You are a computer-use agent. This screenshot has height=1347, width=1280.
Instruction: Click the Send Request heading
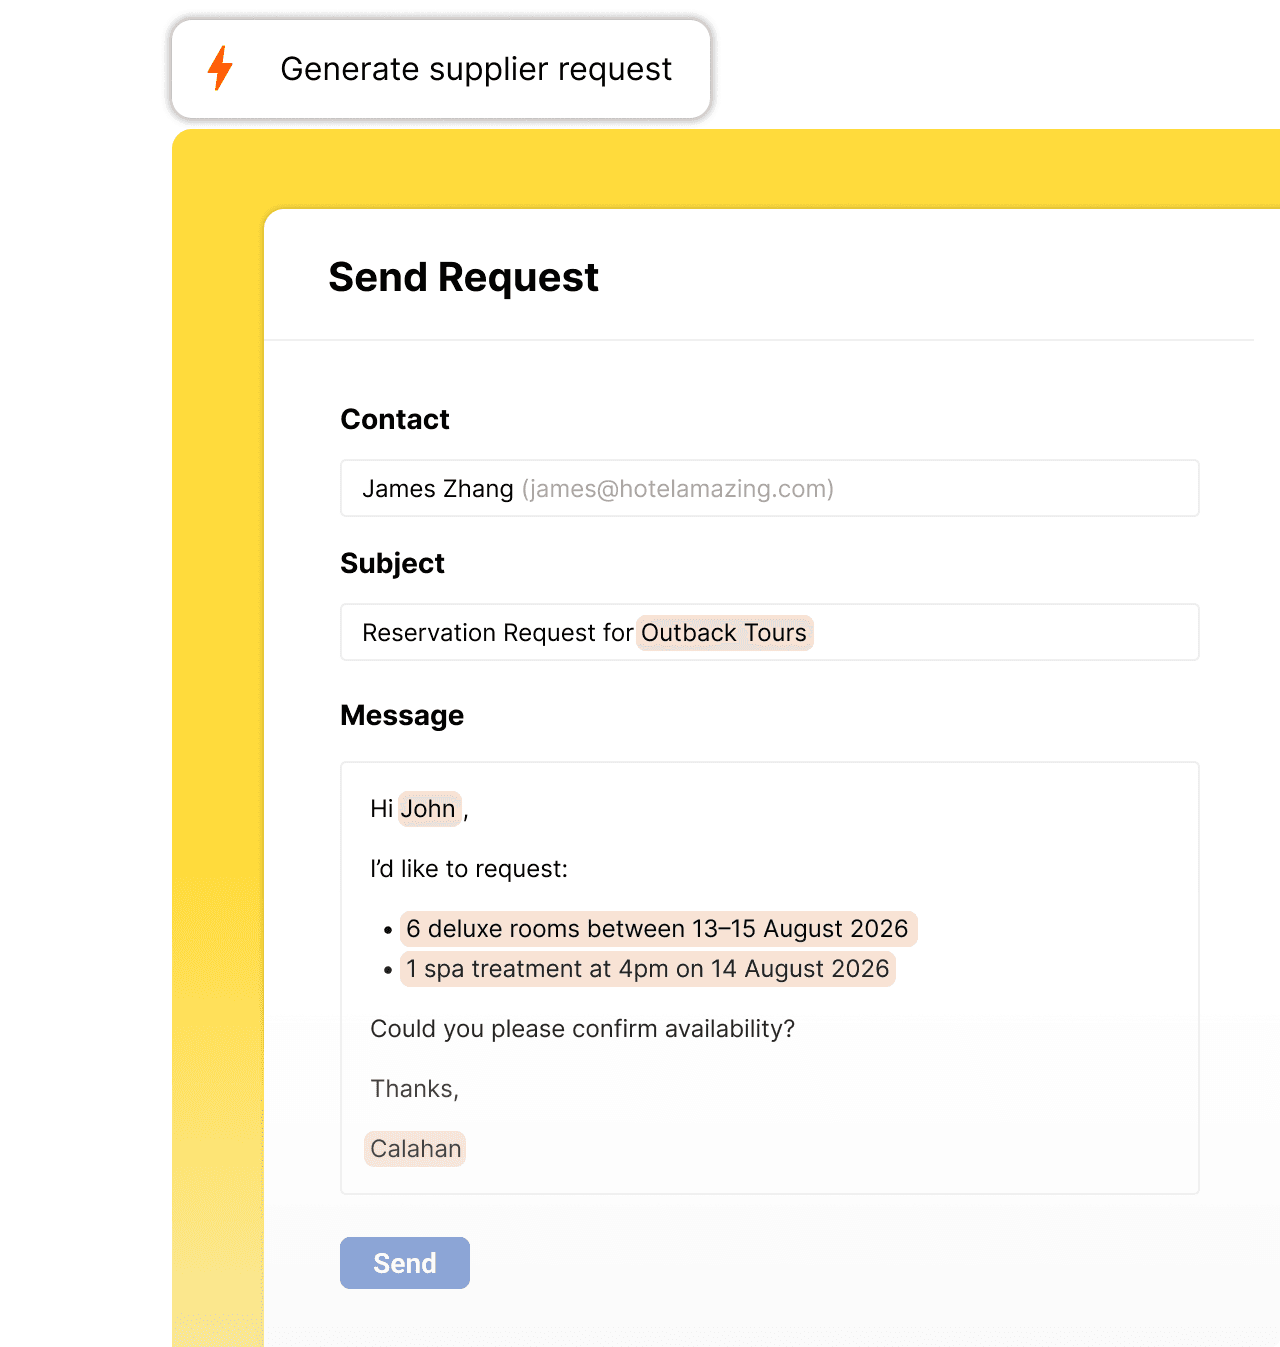pyautogui.click(x=463, y=277)
